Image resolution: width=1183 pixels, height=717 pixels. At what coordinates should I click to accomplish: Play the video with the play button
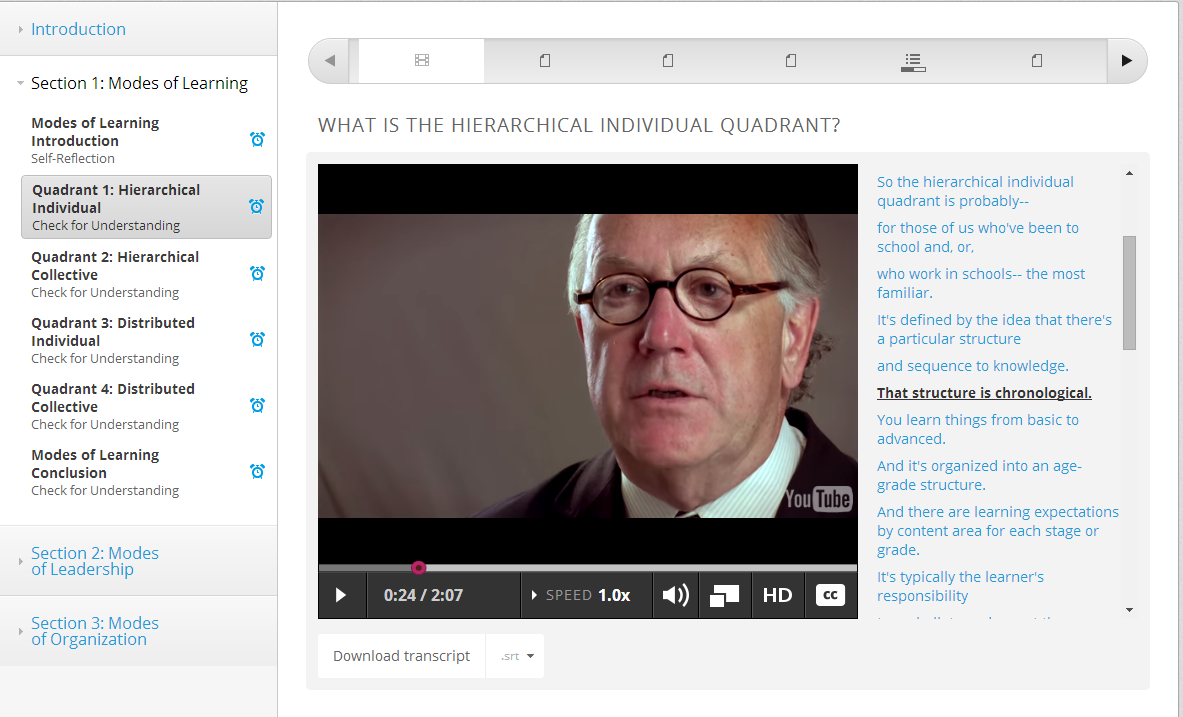pos(341,595)
